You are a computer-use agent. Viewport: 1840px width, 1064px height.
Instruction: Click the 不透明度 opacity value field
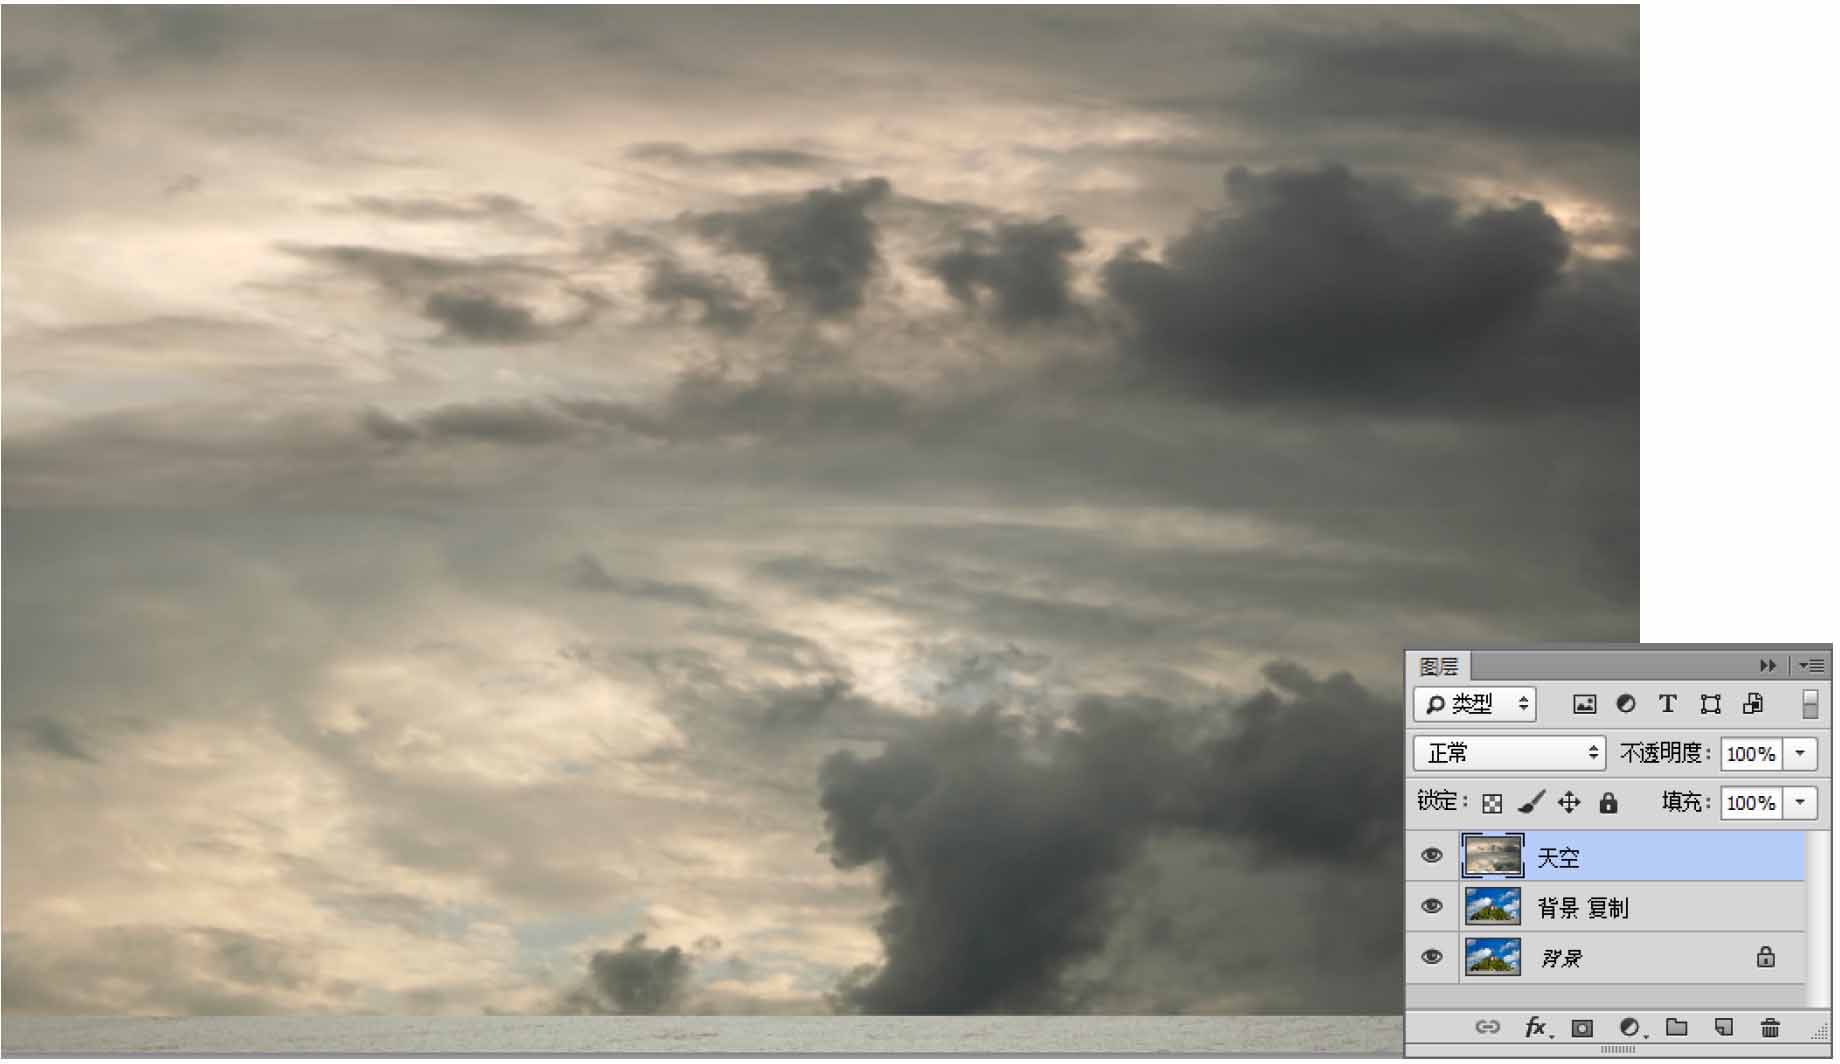pyautogui.click(x=1750, y=754)
